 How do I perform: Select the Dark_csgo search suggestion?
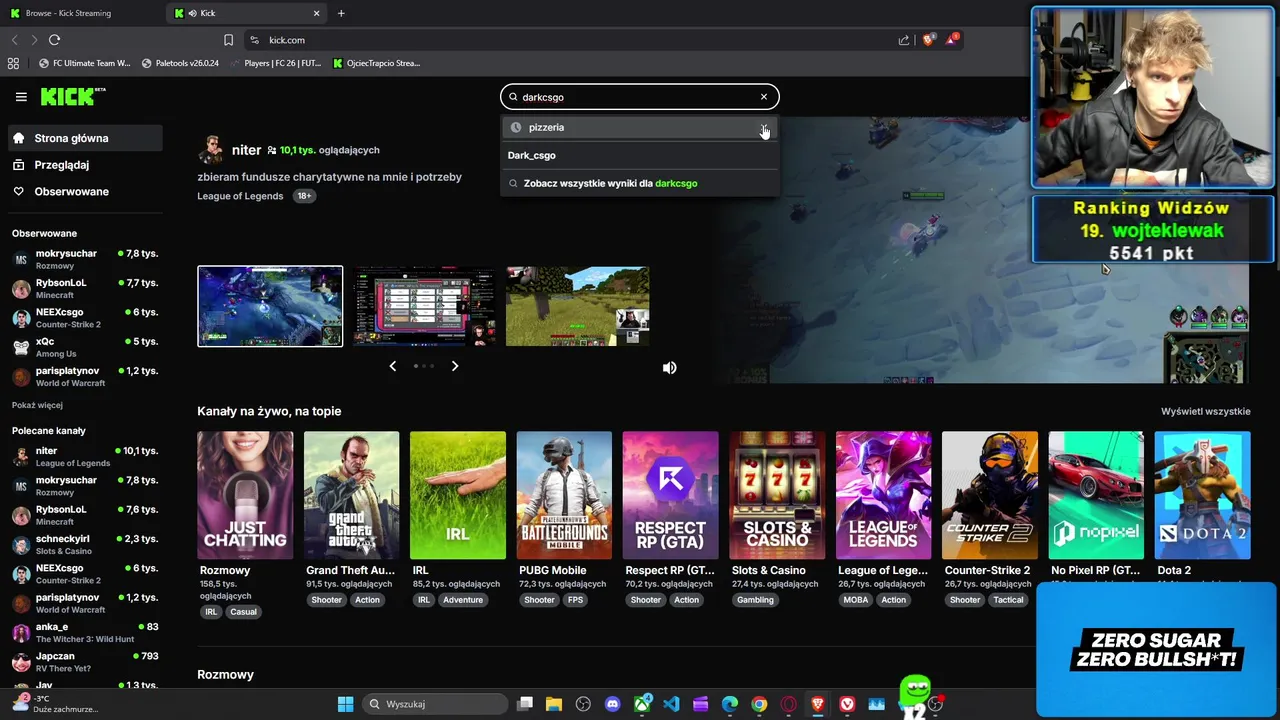[x=639, y=155]
